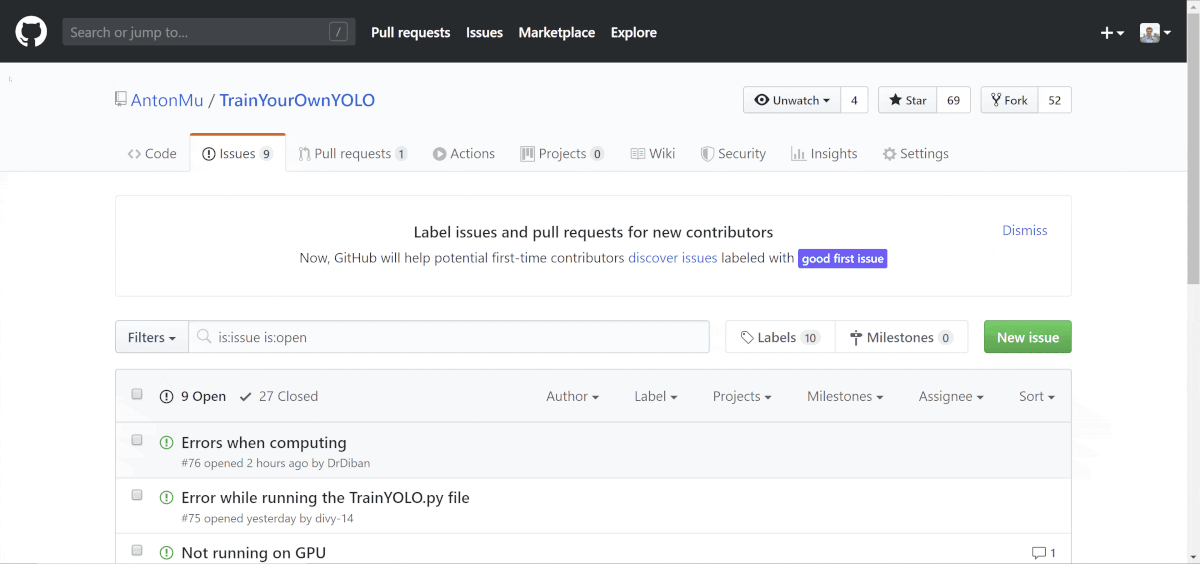
Task: Open the comment count on Not running on GPU
Action: (1043, 553)
